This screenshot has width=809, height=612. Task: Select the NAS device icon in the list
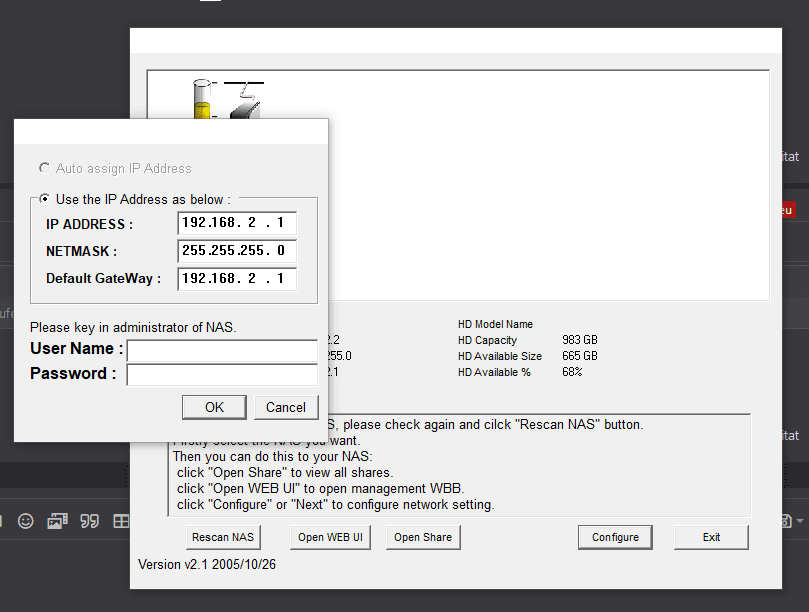click(x=229, y=99)
